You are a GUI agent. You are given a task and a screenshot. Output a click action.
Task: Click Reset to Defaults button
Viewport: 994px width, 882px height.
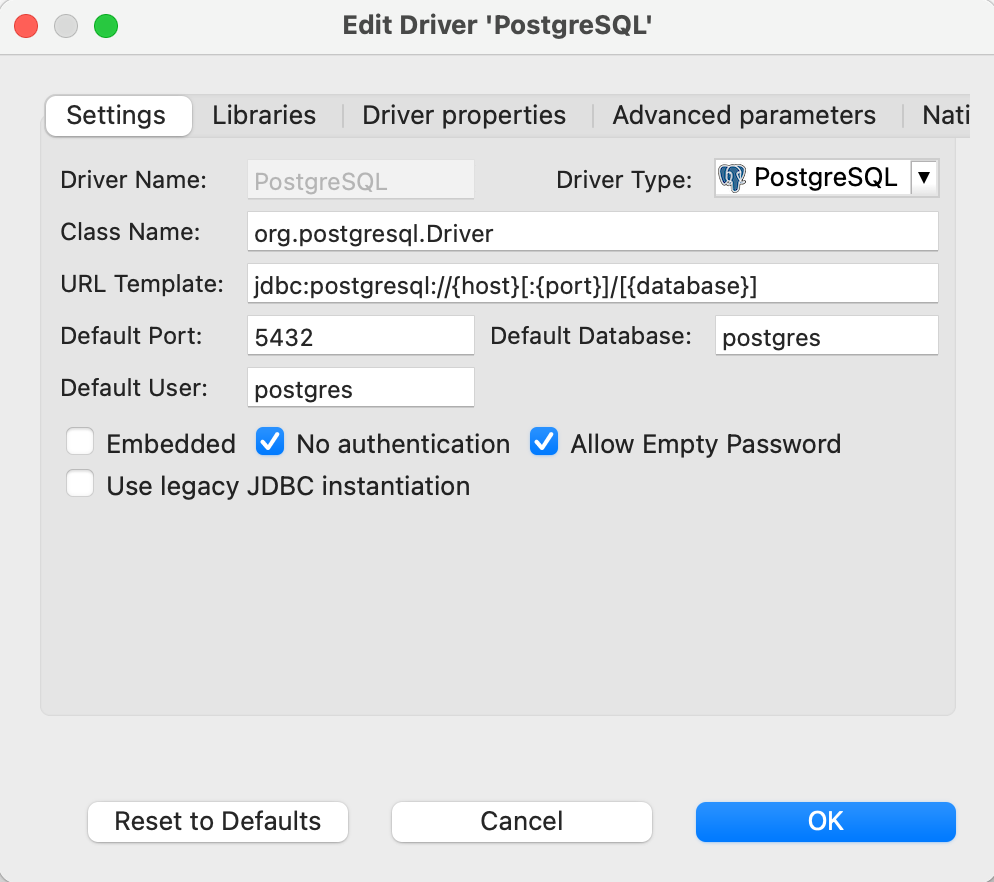(218, 822)
